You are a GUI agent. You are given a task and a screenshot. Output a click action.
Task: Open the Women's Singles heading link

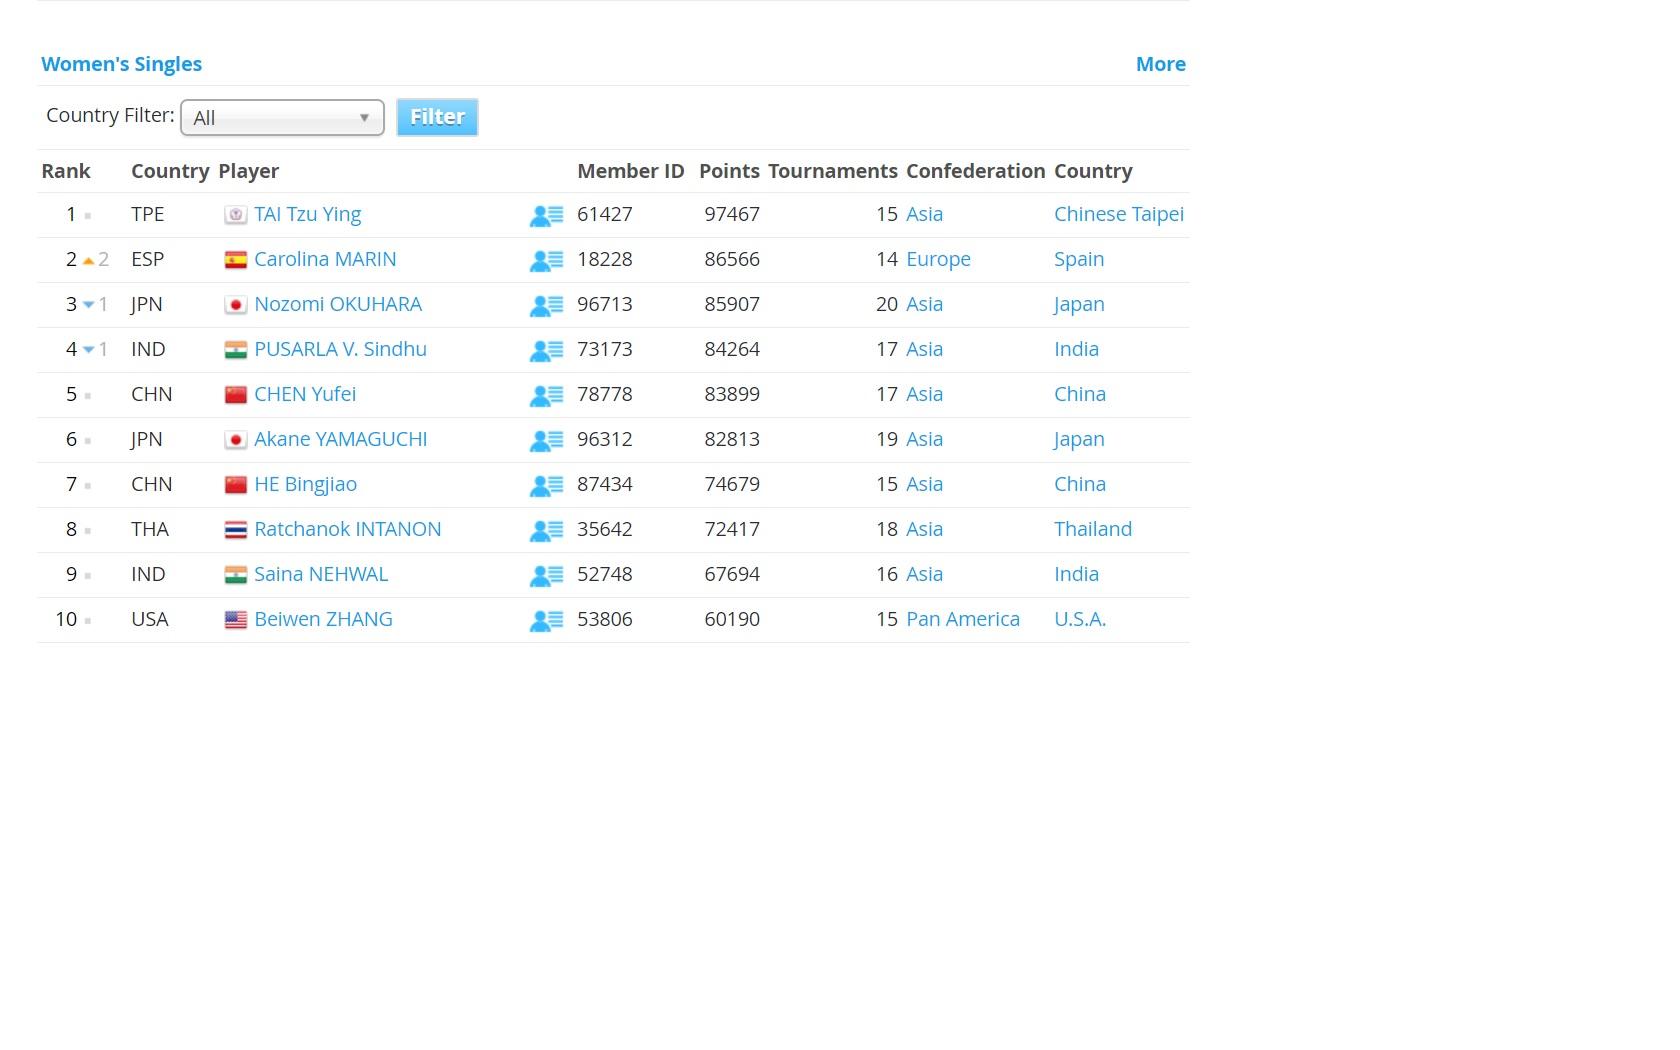[121, 64]
